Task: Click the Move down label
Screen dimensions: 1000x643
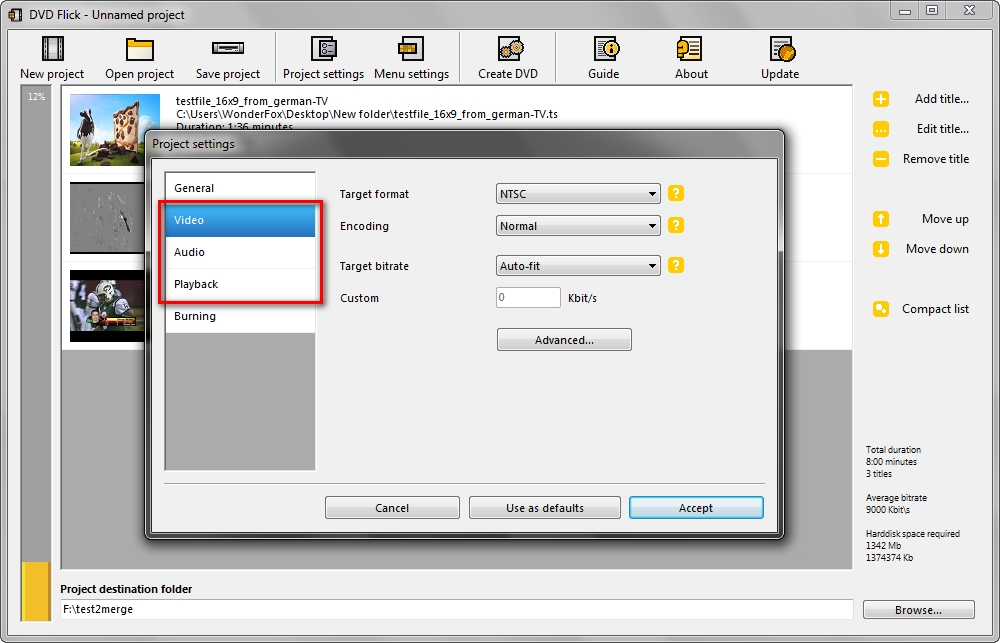Action: [937, 249]
